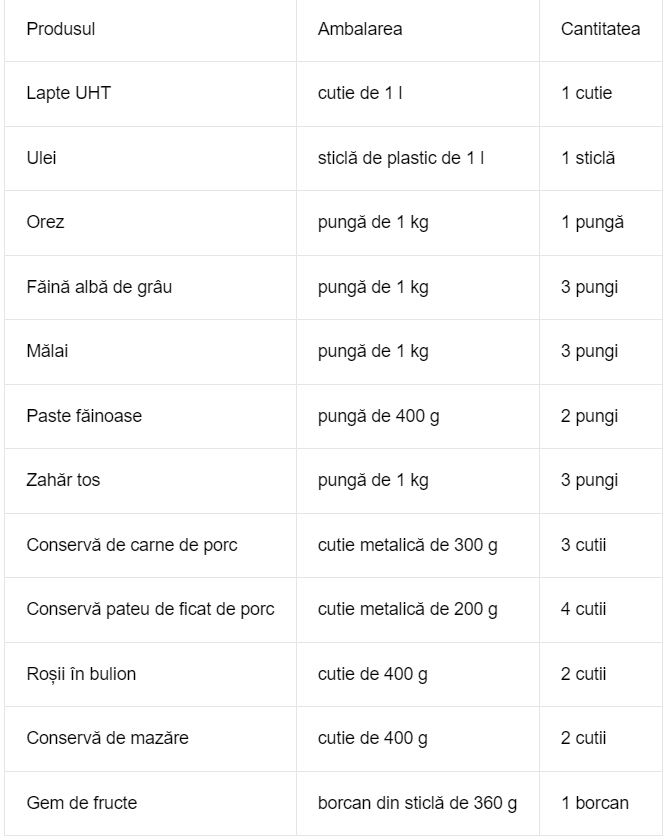Click the Cantitatea column header
664x840 pixels.
coord(601,29)
